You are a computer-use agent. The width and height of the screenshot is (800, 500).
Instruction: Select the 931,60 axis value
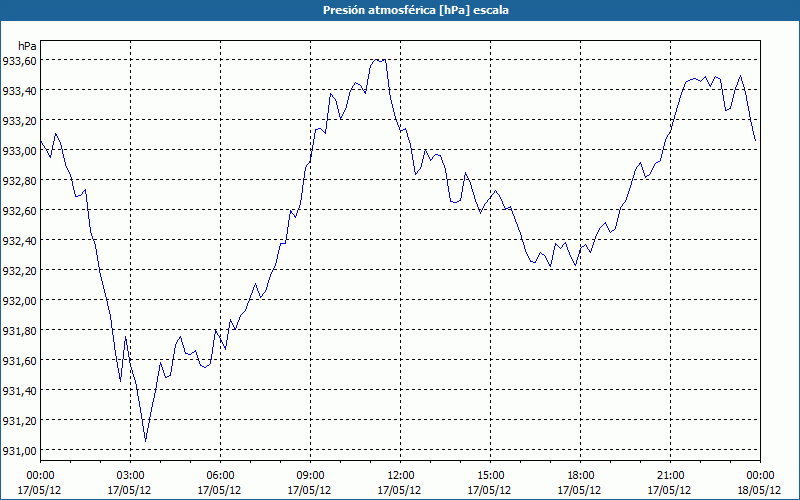pyautogui.click(x=19, y=361)
